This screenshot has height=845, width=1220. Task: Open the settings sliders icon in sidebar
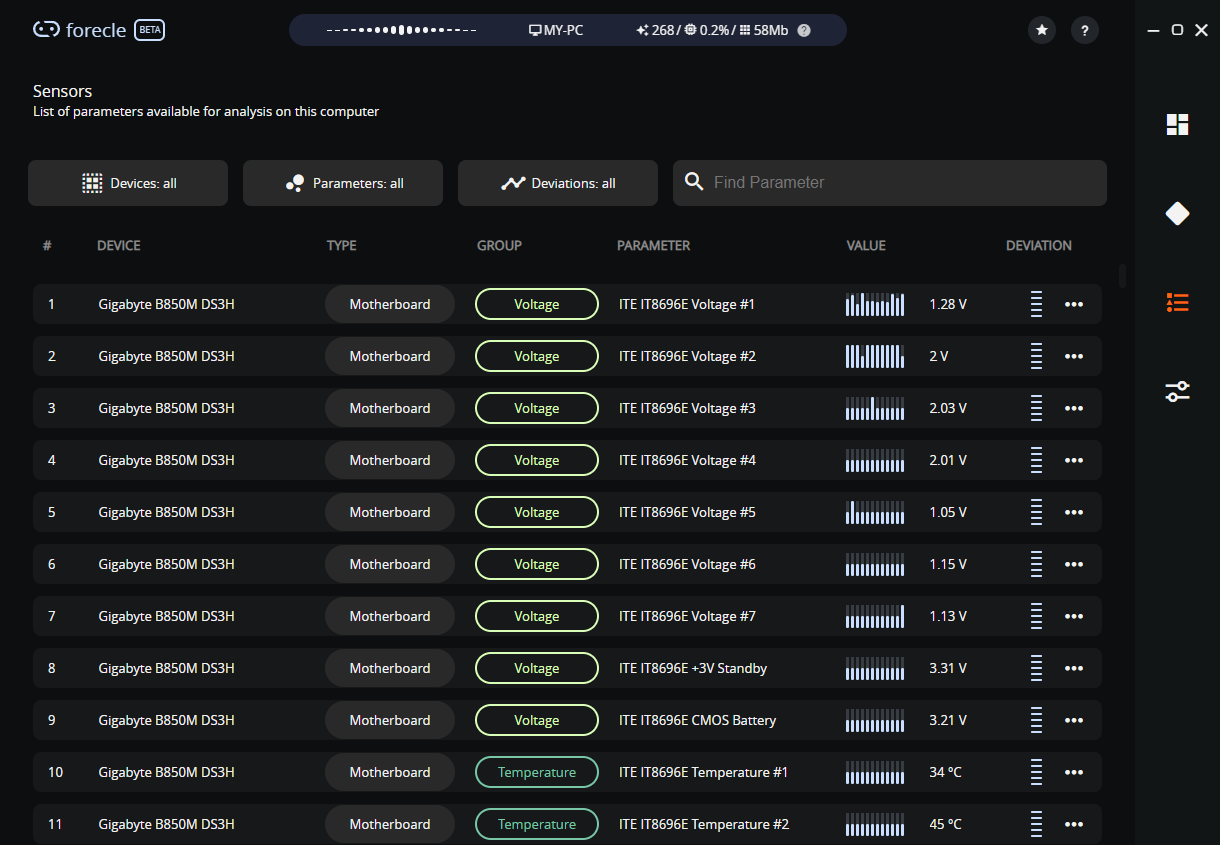(1177, 391)
